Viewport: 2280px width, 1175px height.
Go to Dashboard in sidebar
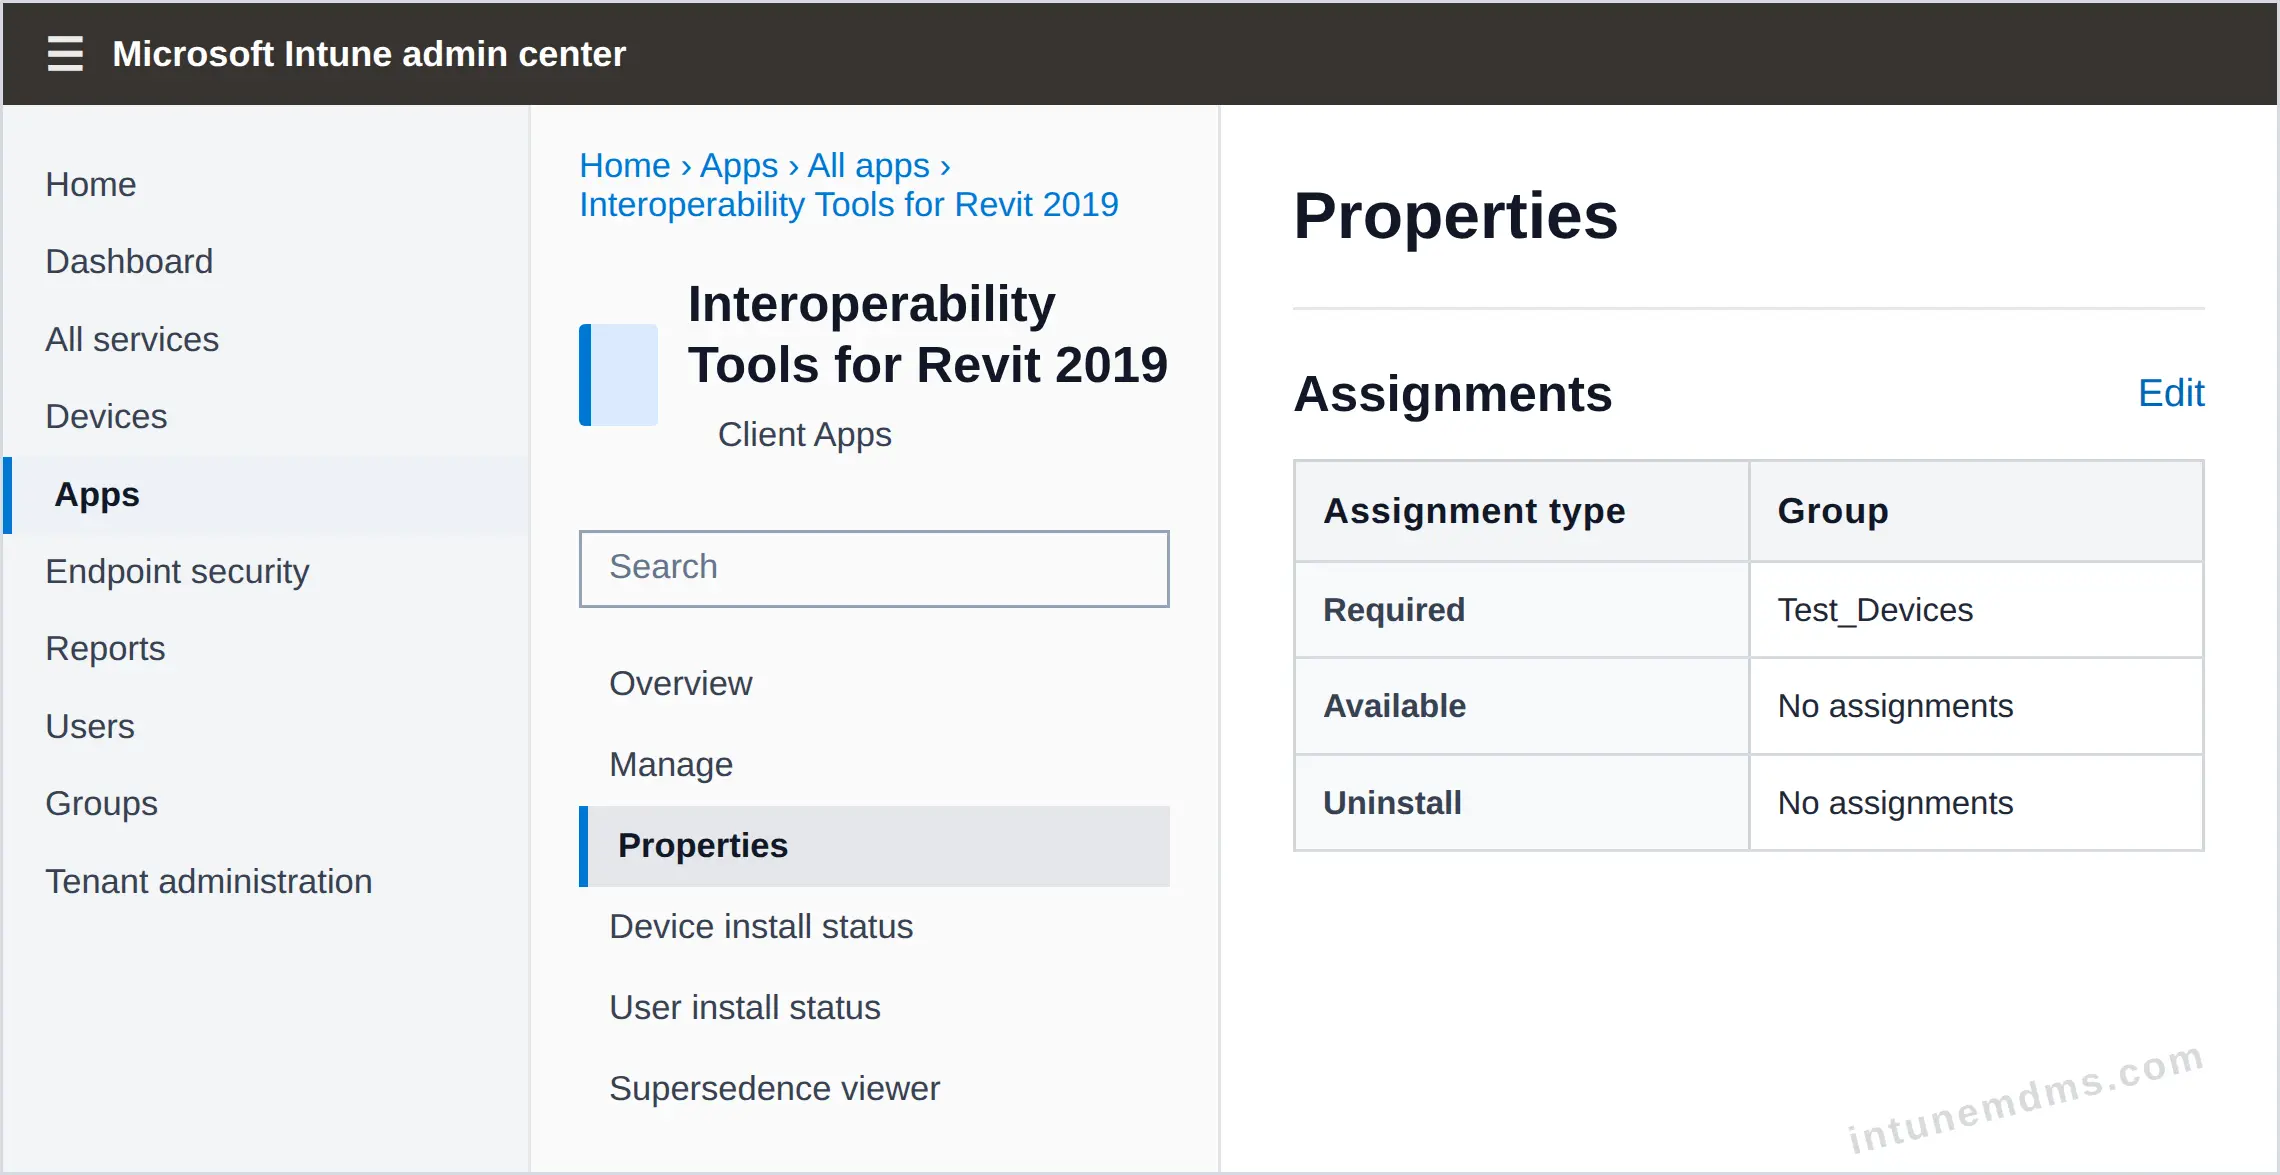click(x=129, y=261)
